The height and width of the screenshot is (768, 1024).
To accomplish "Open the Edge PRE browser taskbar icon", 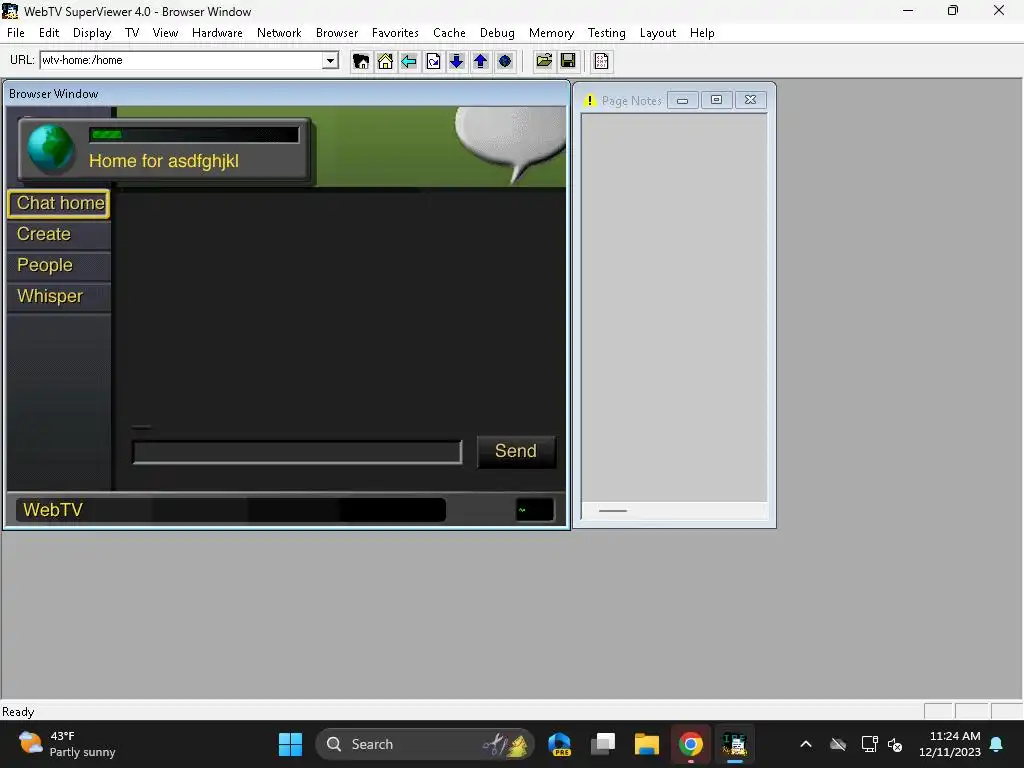I will [x=560, y=744].
